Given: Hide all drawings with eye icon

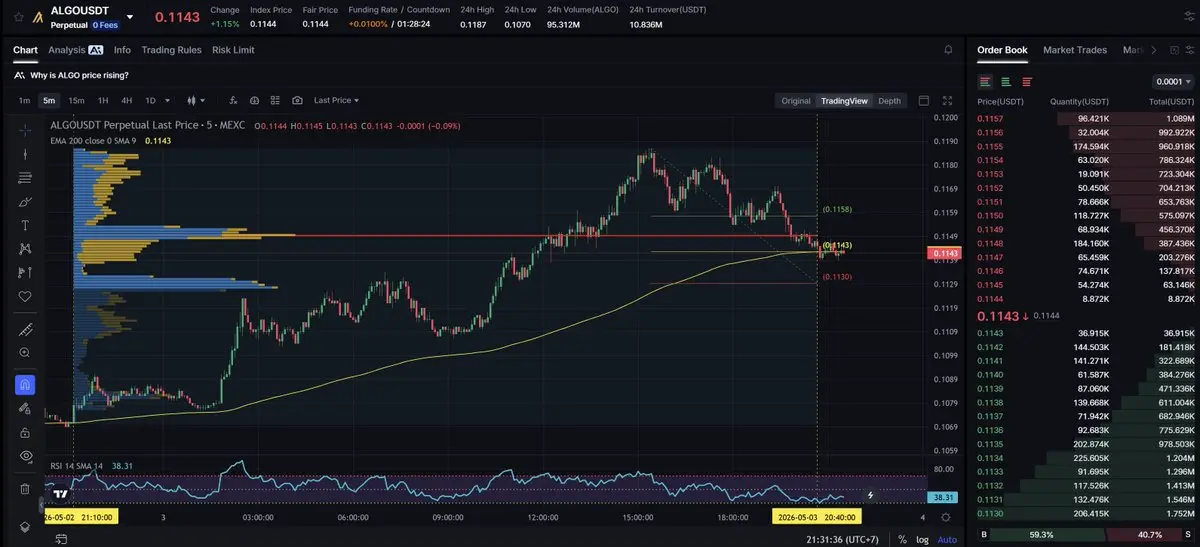Looking at the screenshot, I should [x=25, y=456].
